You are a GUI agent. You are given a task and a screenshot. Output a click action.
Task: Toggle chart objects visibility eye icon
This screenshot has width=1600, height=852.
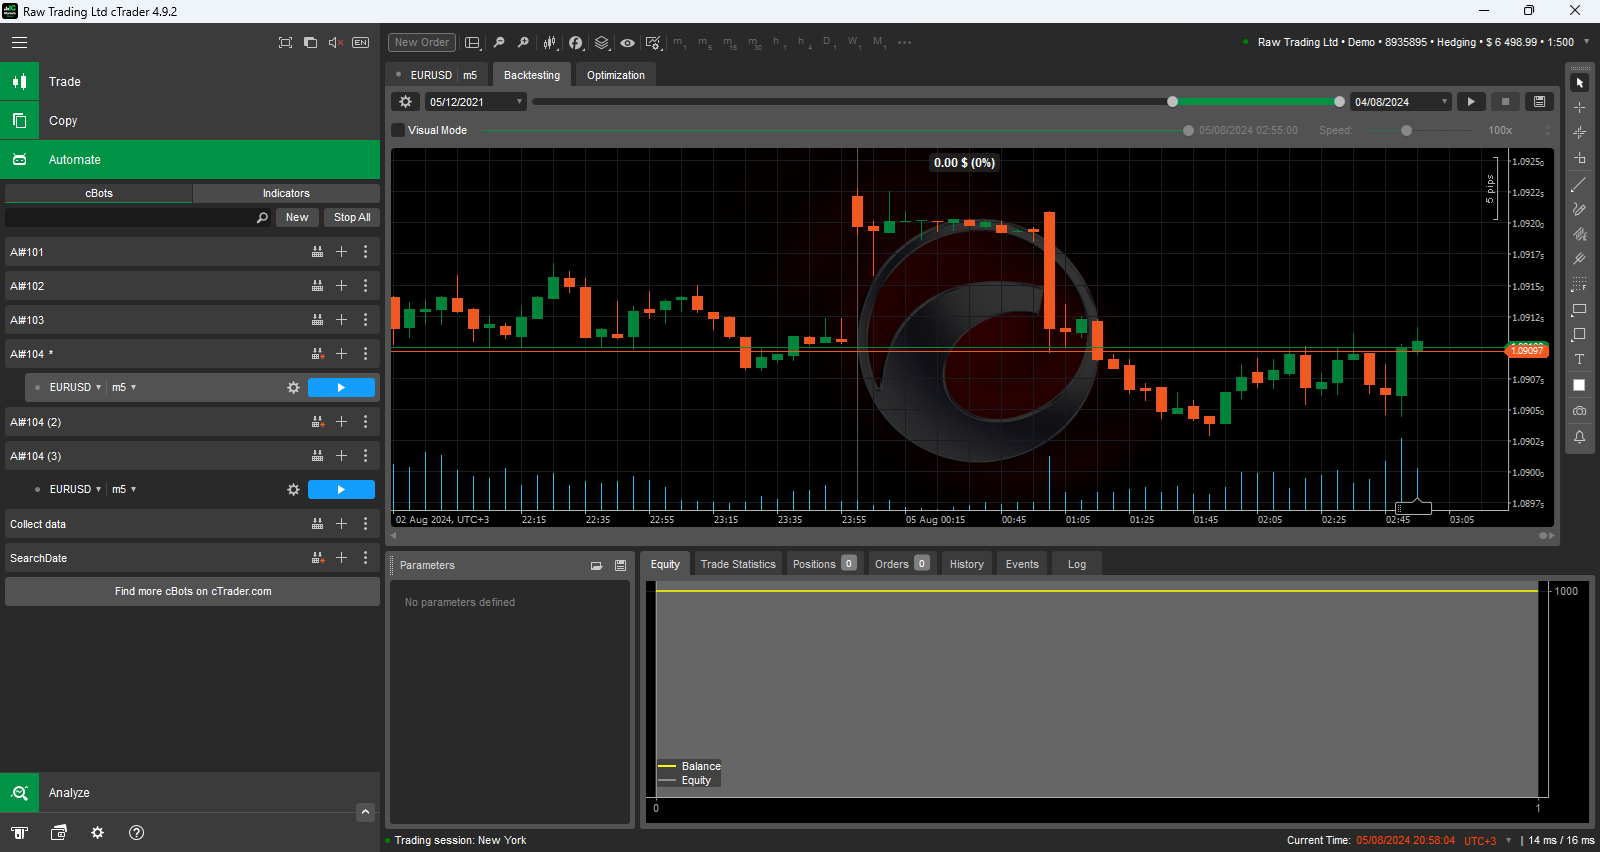(x=627, y=43)
